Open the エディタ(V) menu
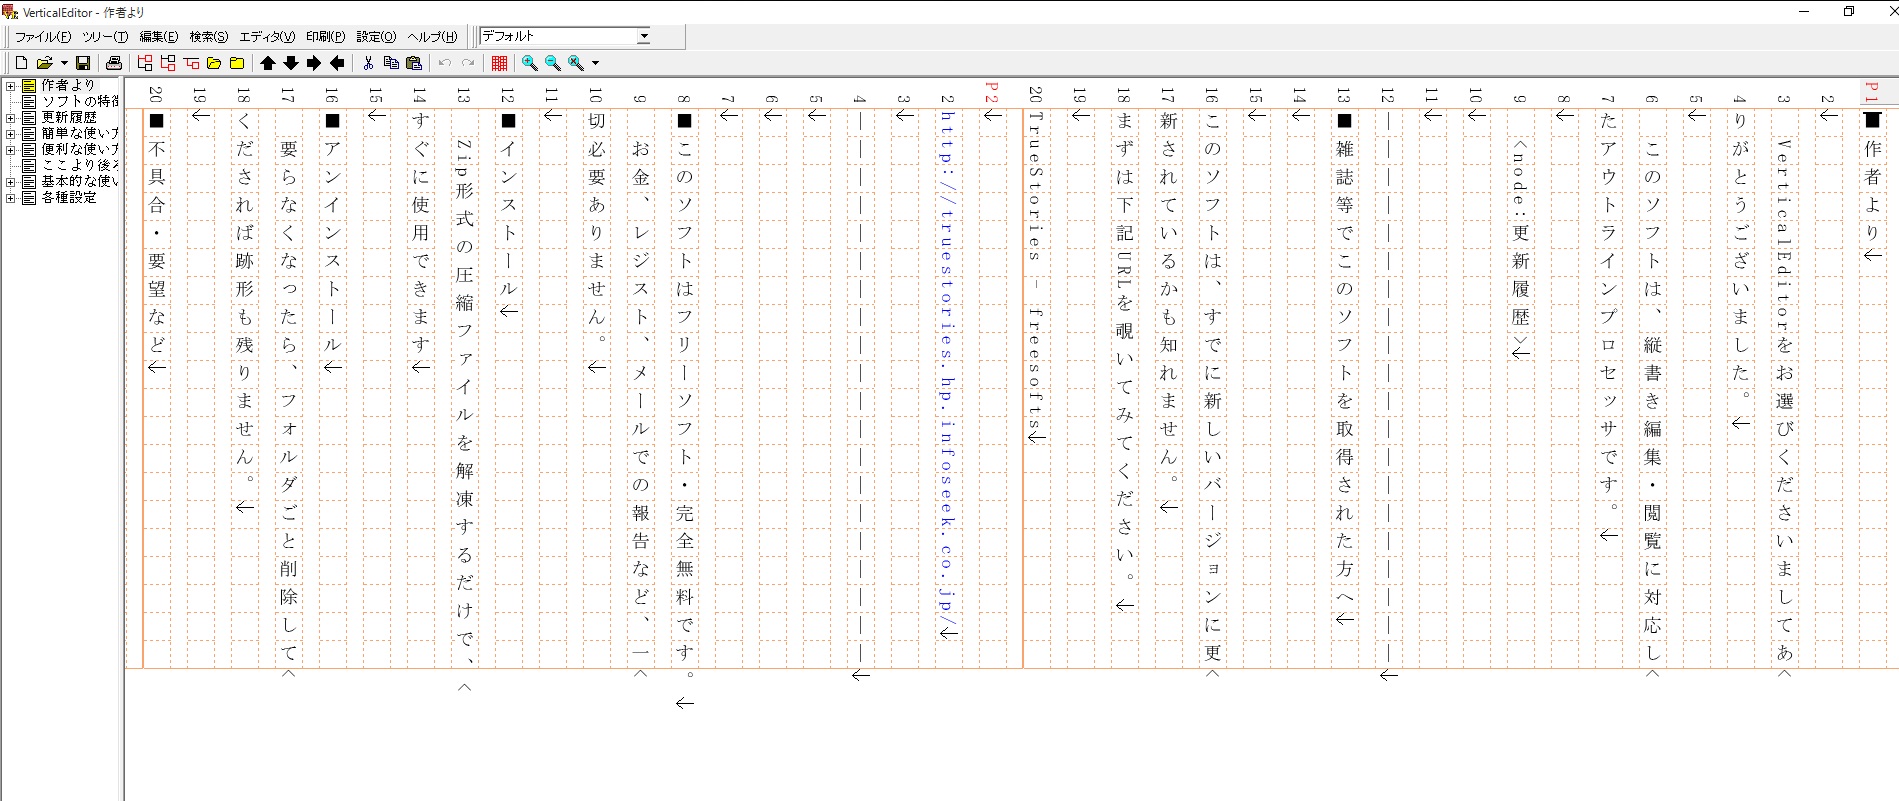The width and height of the screenshot is (1899, 801). pyautogui.click(x=267, y=37)
